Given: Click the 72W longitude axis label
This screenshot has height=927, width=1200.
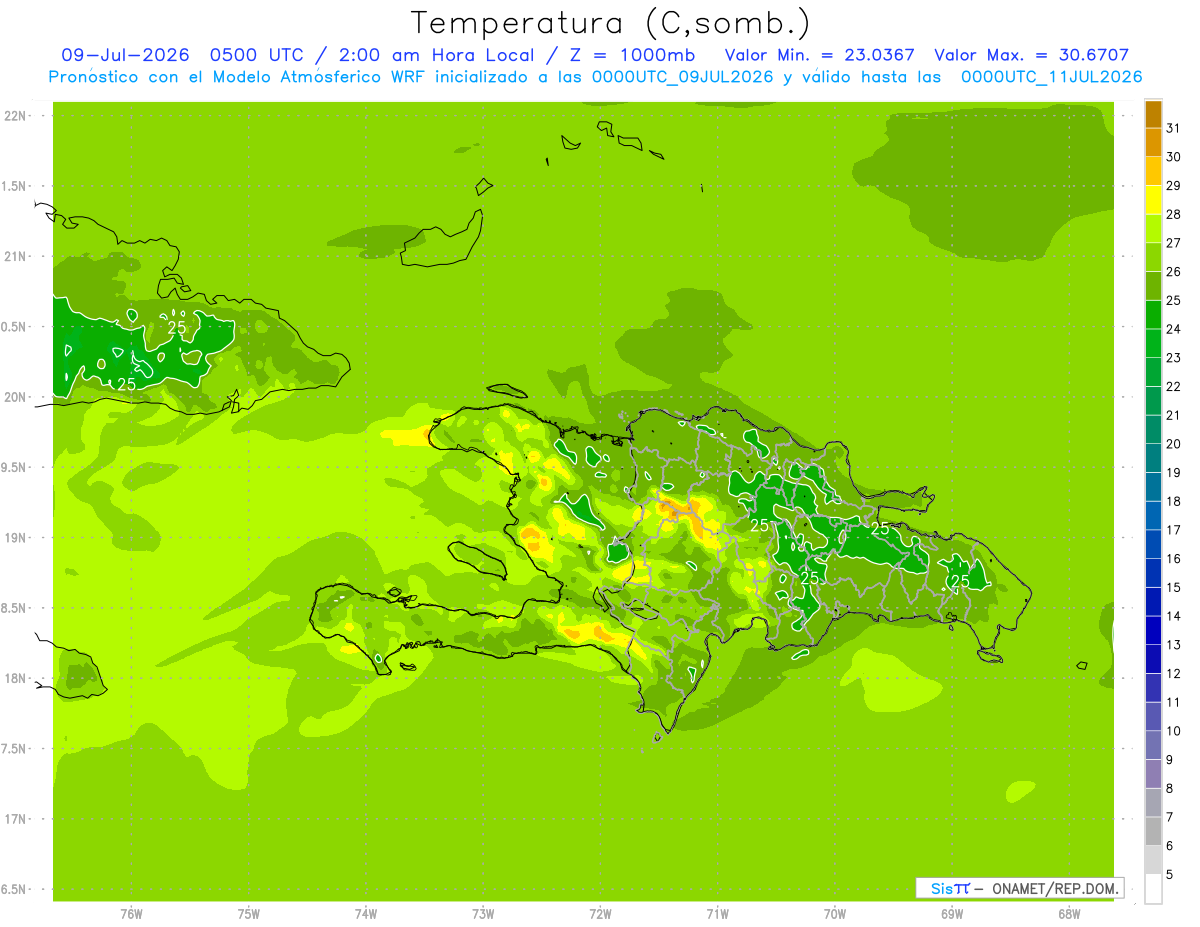Looking at the screenshot, I should (x=600, y=914).
